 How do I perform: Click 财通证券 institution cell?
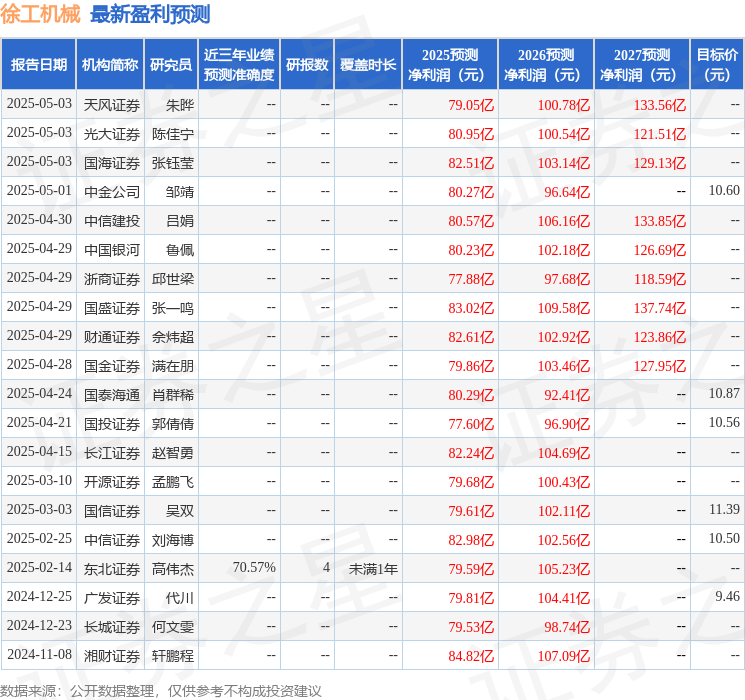coord(112,337)
